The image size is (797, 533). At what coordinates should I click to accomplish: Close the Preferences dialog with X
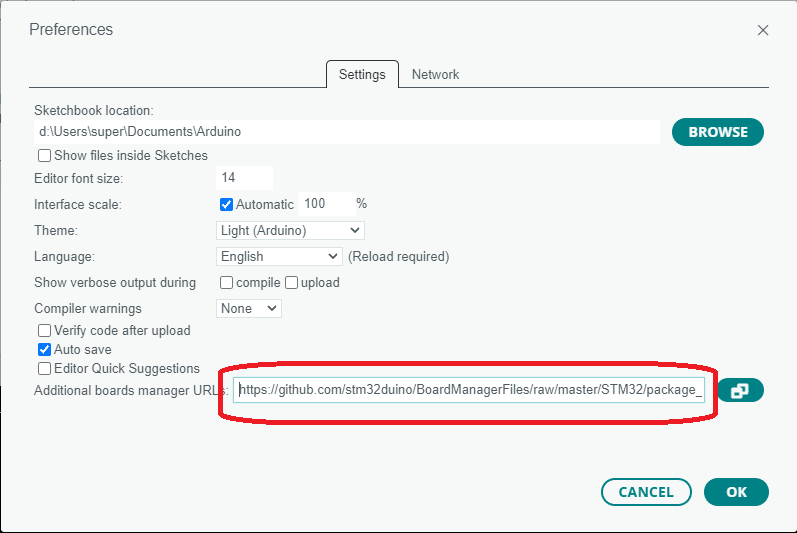click(762, 30)
